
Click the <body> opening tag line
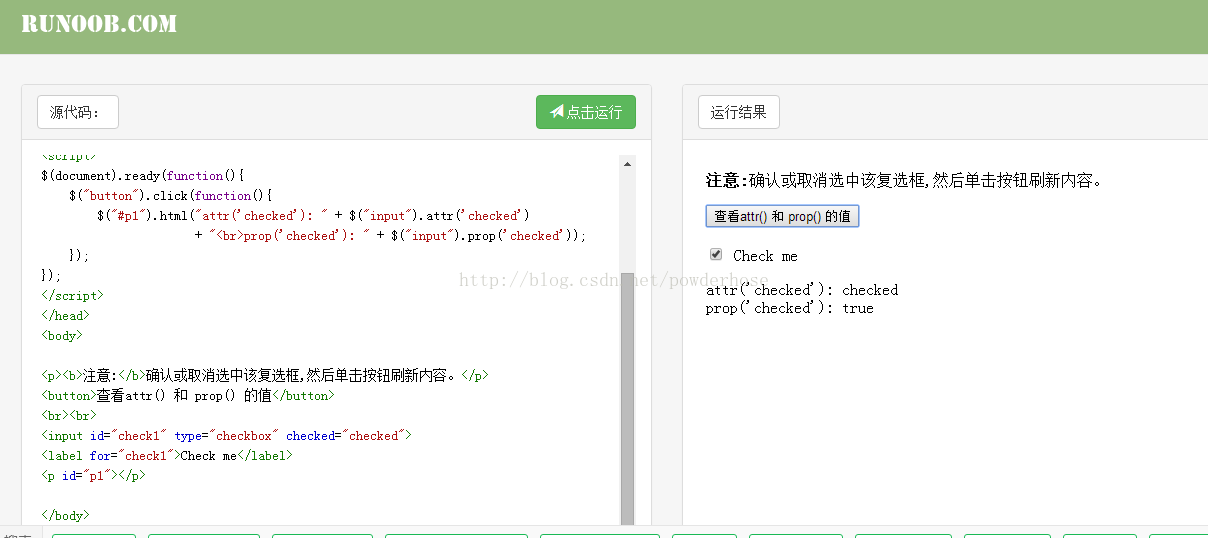[x=62, y=335]
